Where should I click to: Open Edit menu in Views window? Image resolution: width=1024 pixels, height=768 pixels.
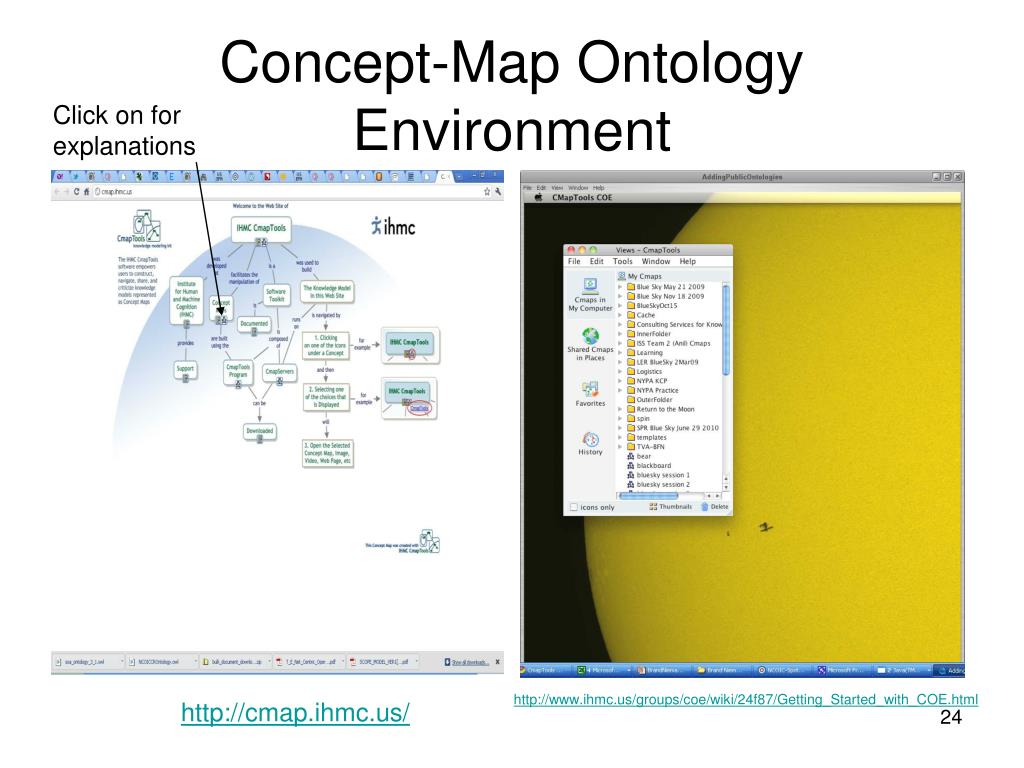click(597, 261)
